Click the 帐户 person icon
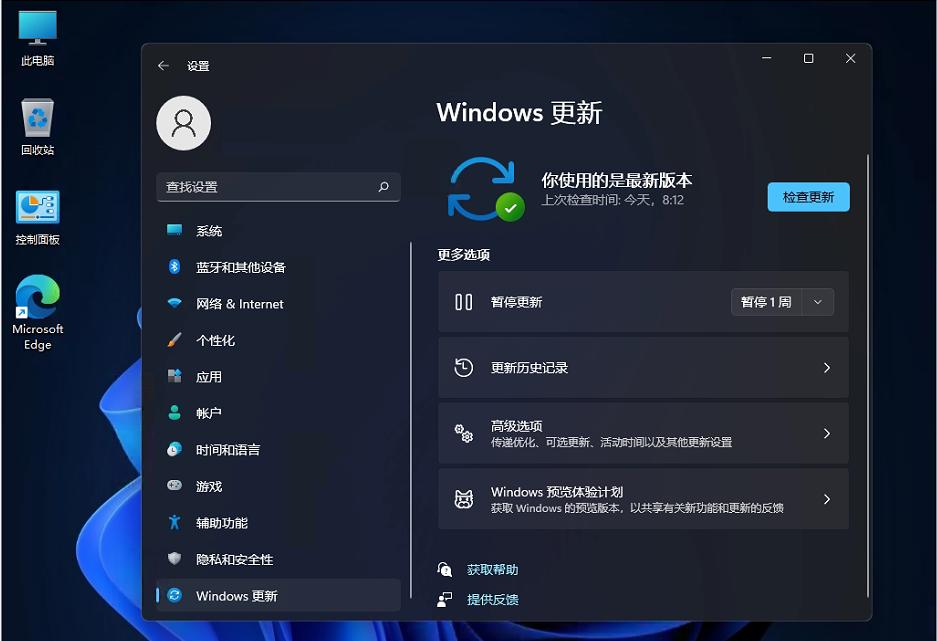Viewport: 937px width, 641px height. coord(174,413)
